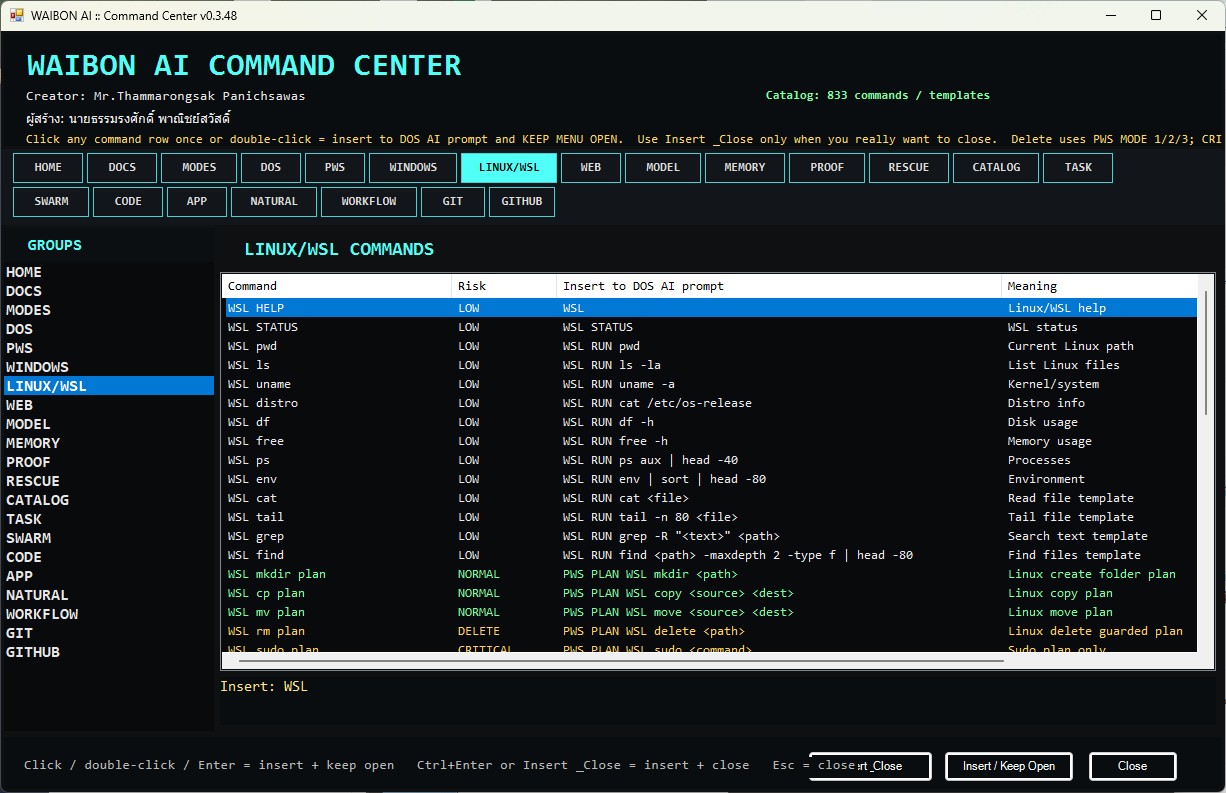1226x793 pixels.
Task: Select the SWARM button in second row
Action: (51, 202)
